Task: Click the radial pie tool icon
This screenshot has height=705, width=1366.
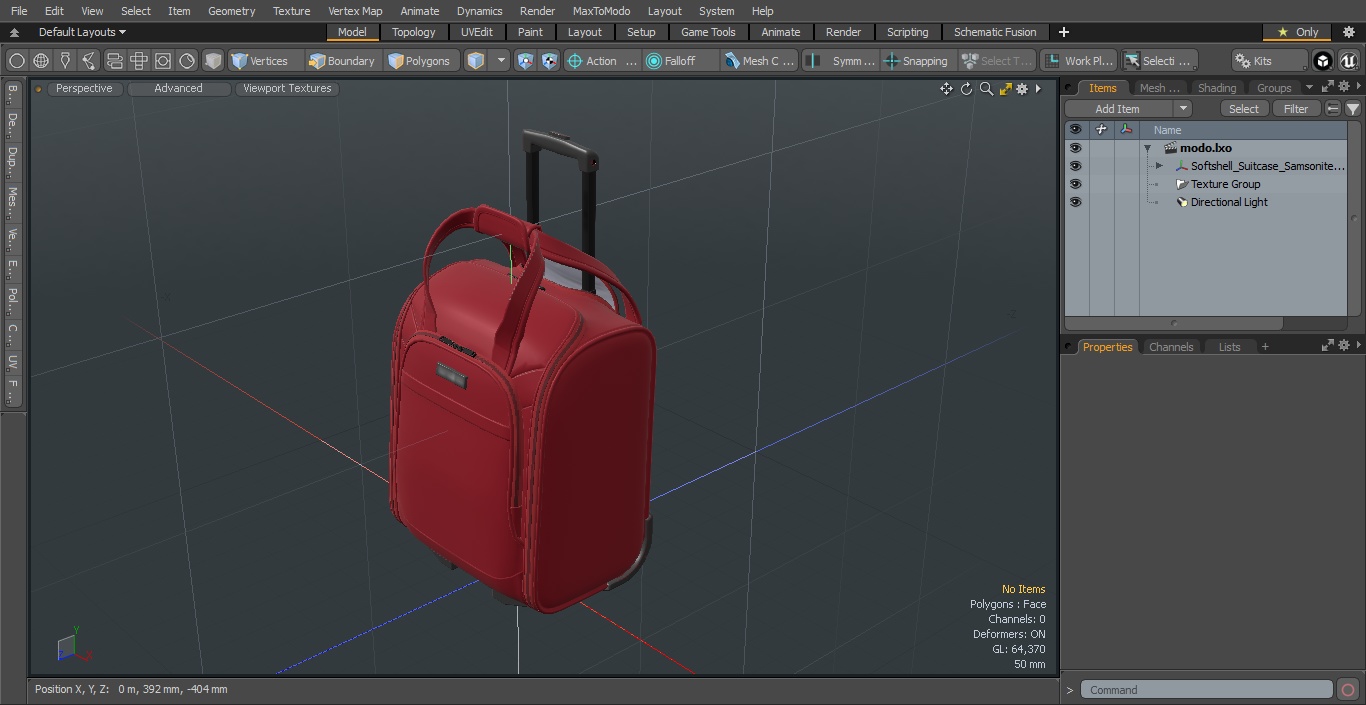Action: 187,61
